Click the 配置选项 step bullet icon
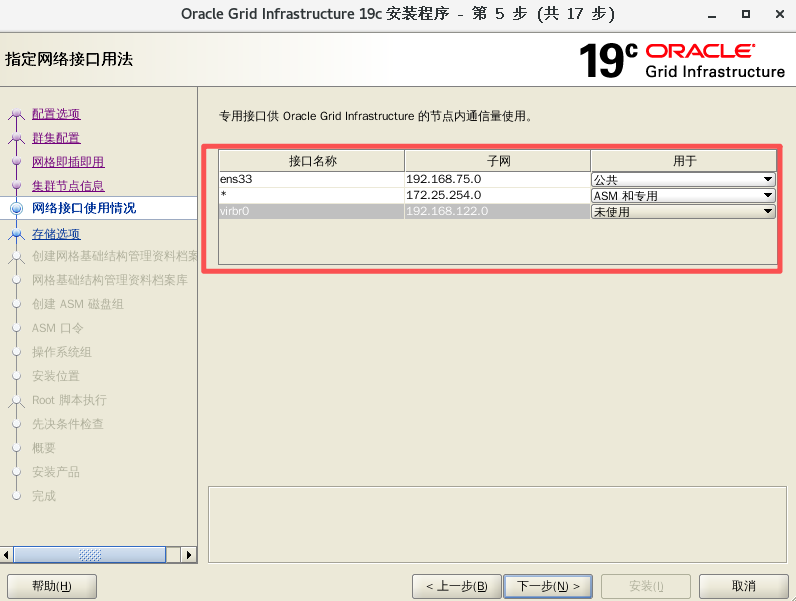The image size is (796, 601). point(17,113)
